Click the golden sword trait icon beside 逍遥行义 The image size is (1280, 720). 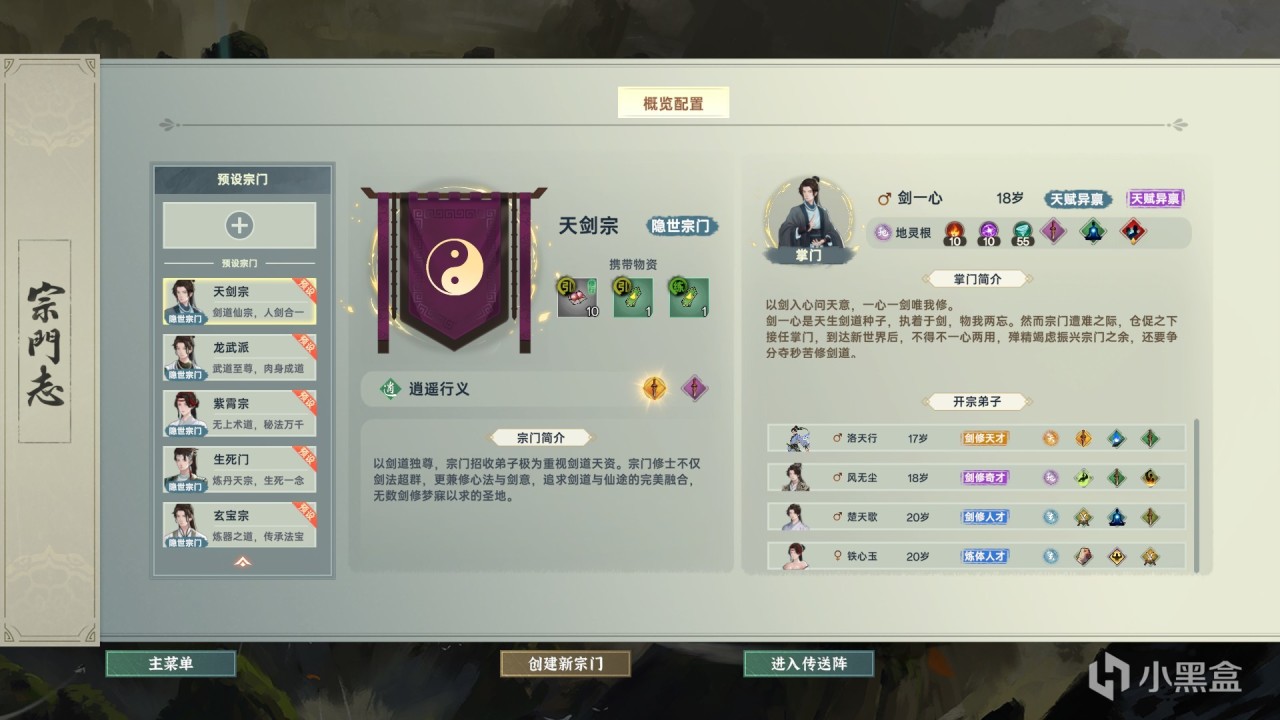coord(653,388)
